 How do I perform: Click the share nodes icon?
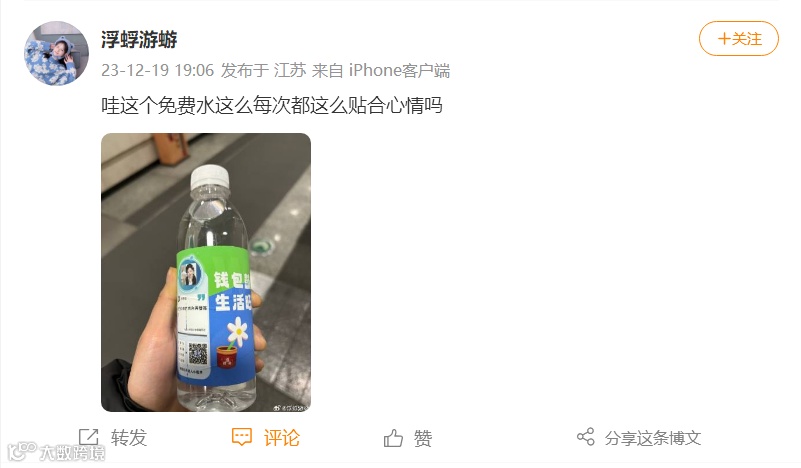point(586,437)
